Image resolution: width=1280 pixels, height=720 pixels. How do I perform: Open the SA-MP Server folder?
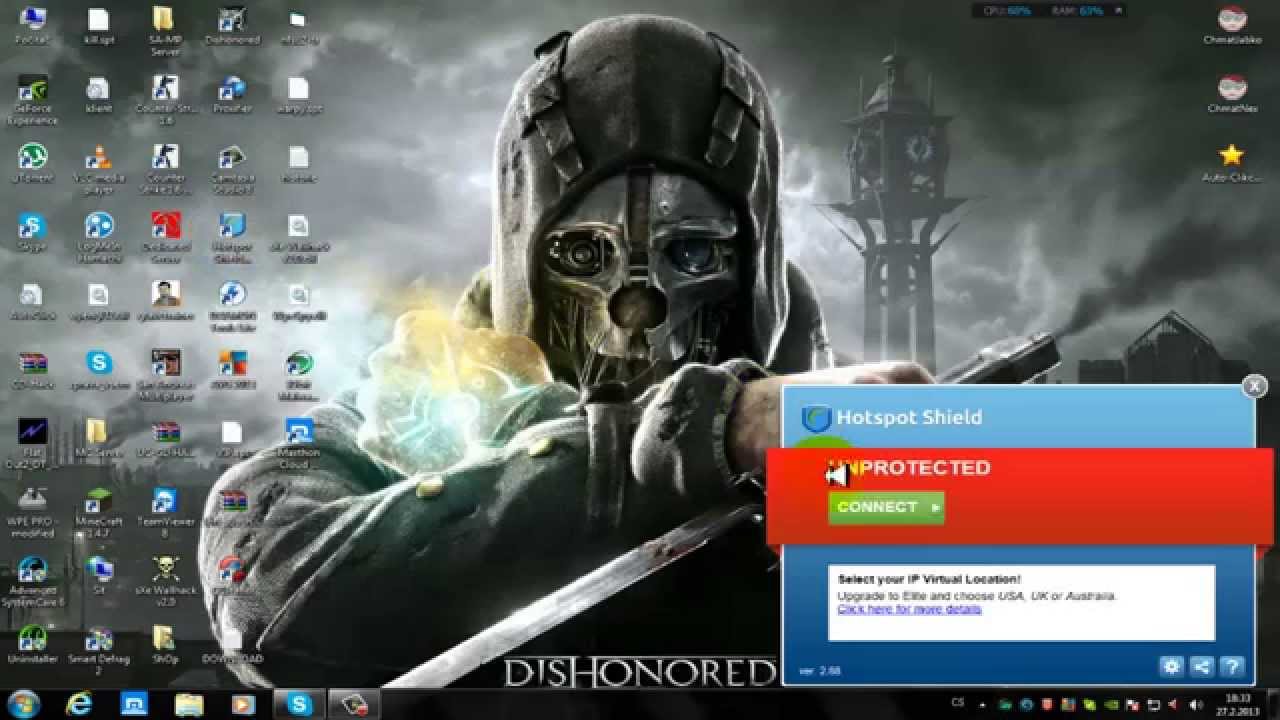pos(164,31)
